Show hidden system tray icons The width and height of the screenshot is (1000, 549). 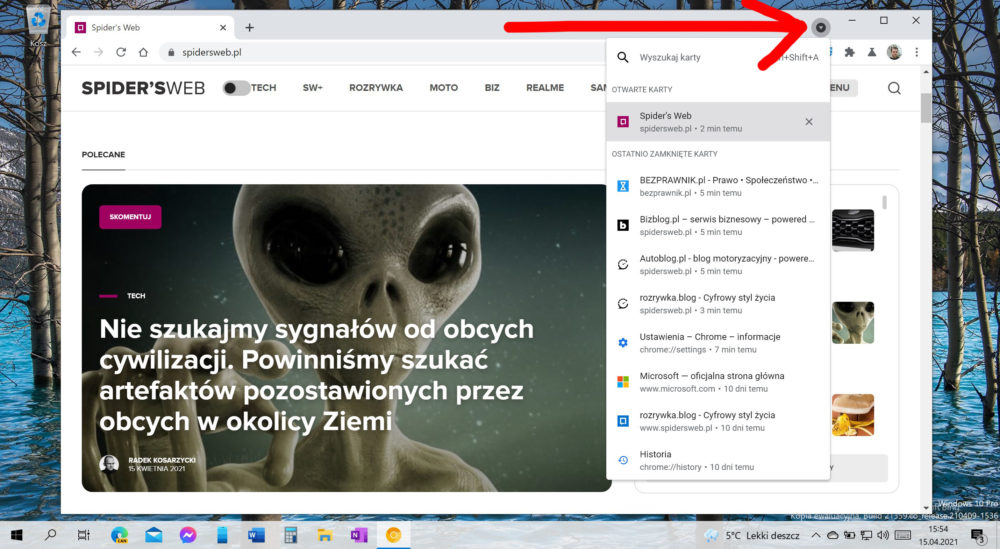[x=816, y=535]
